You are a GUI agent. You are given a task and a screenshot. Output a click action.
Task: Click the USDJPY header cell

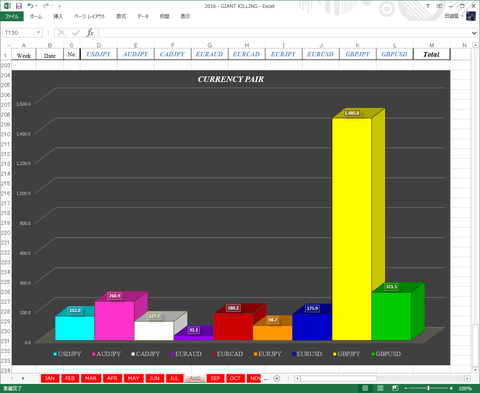(x=99, y=54)
